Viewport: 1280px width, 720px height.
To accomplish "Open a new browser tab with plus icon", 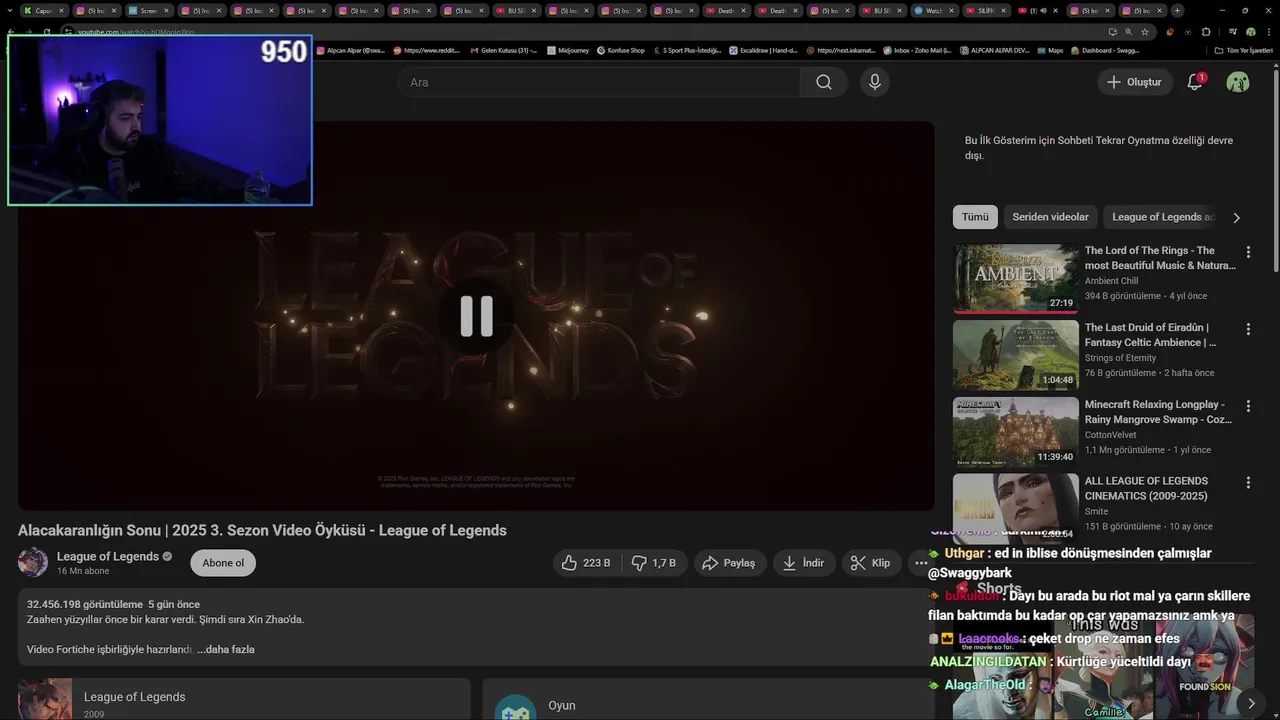I will coord(1177,11).
